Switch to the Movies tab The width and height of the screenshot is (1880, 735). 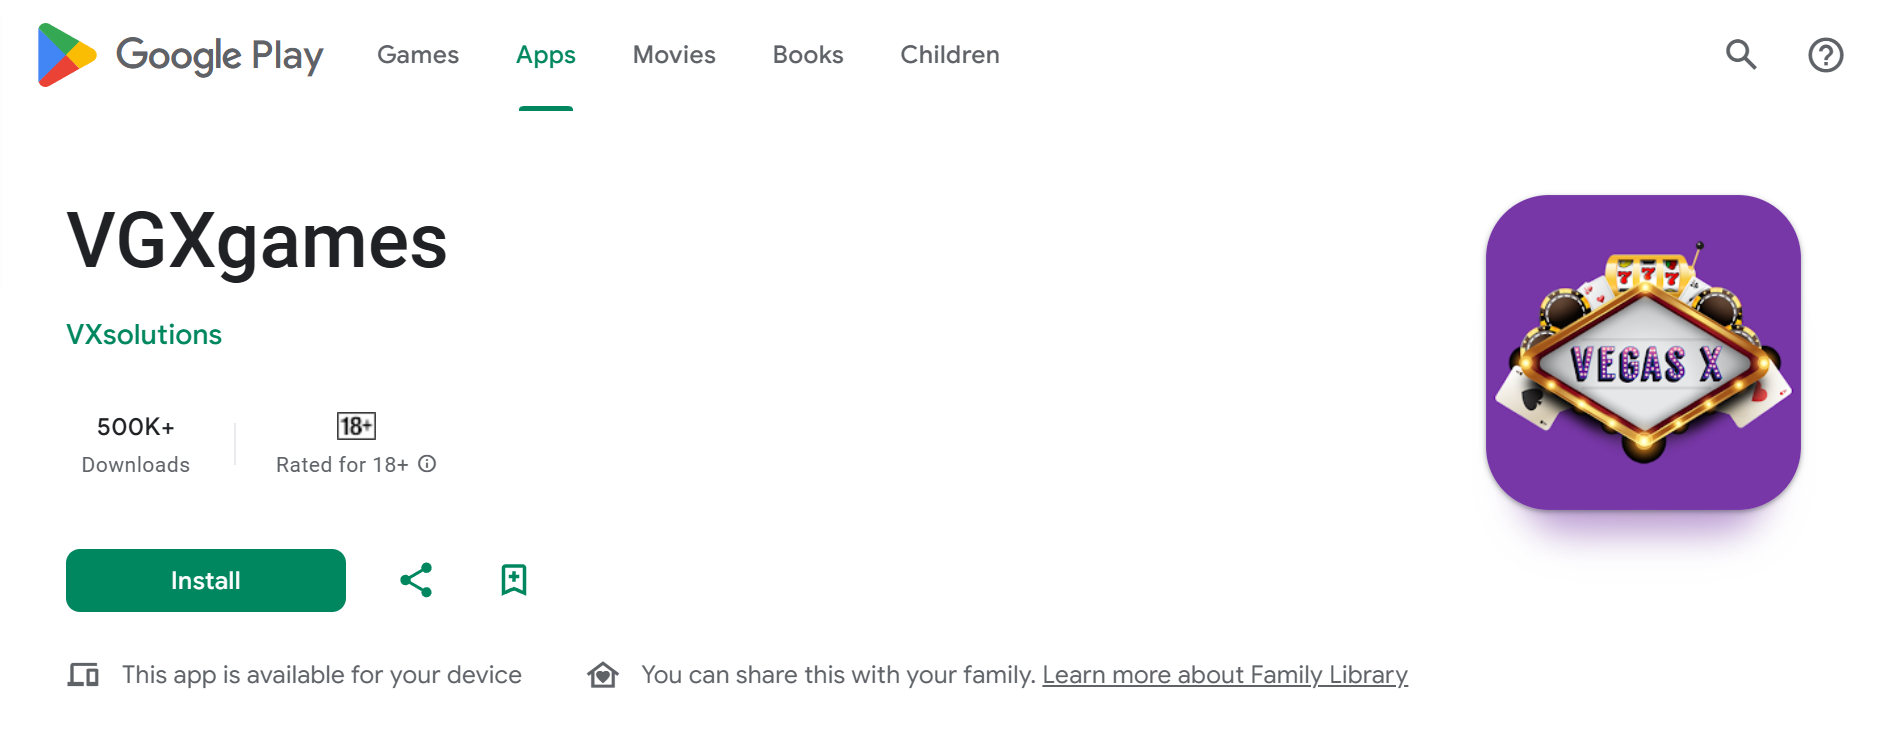pos(674,55)
